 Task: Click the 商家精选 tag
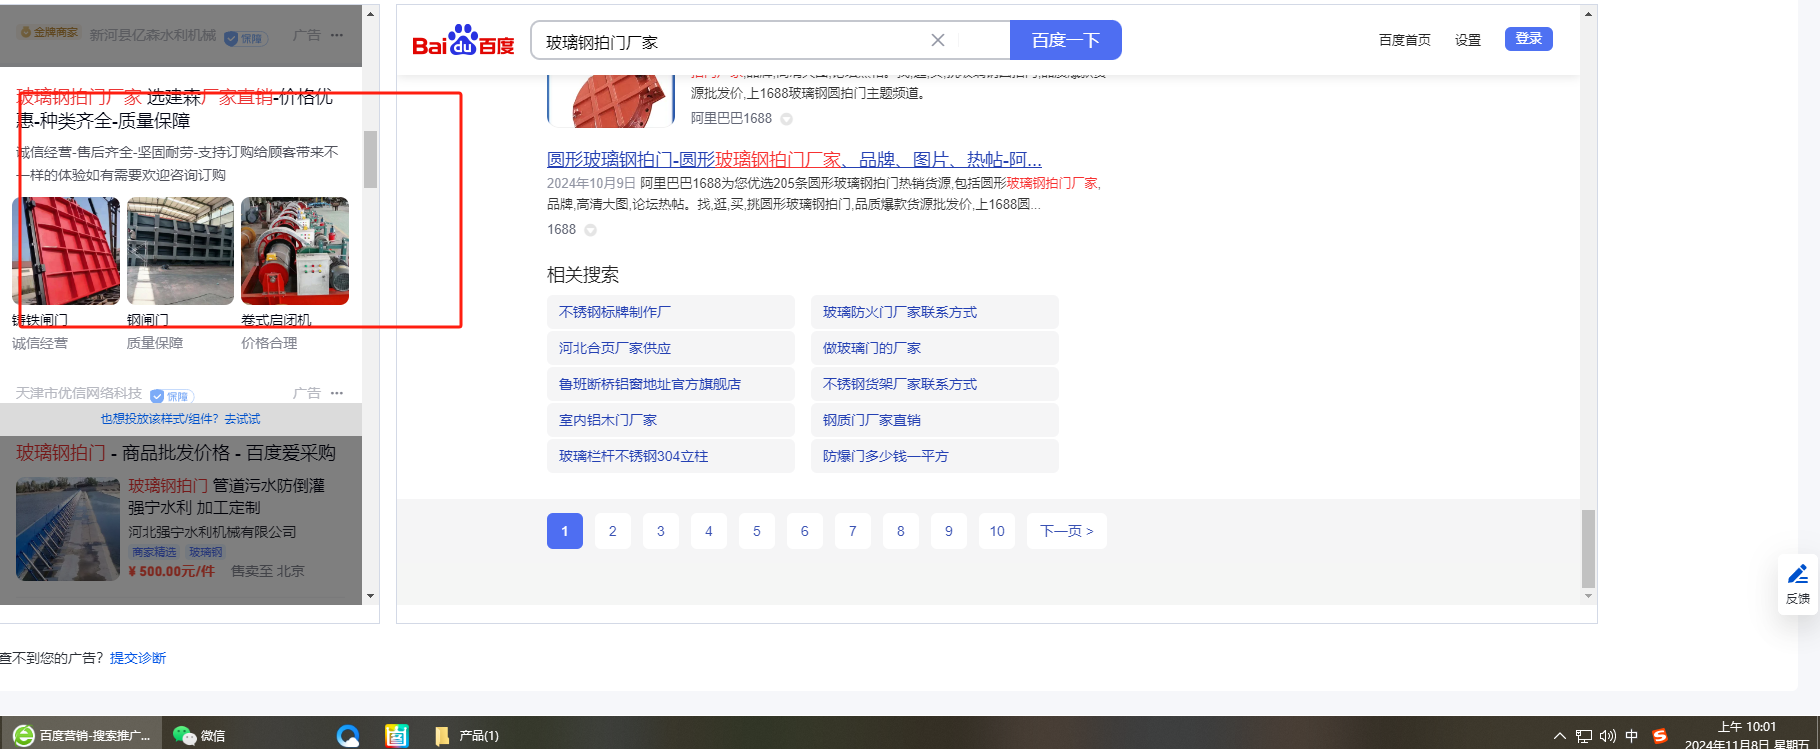click(x=154, y=552)
